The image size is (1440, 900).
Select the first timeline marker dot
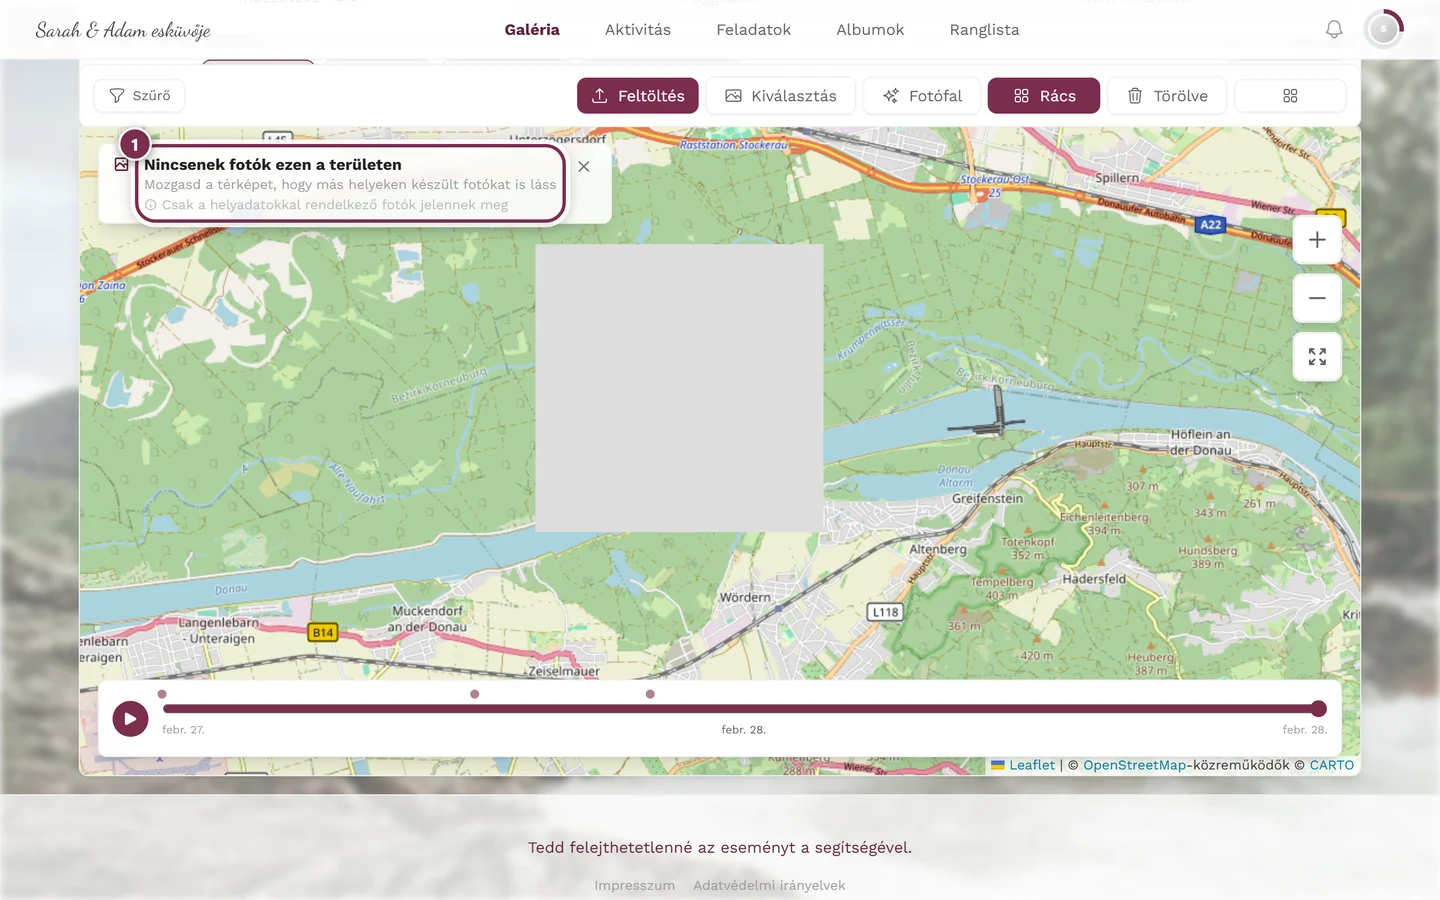coord(162,694)
